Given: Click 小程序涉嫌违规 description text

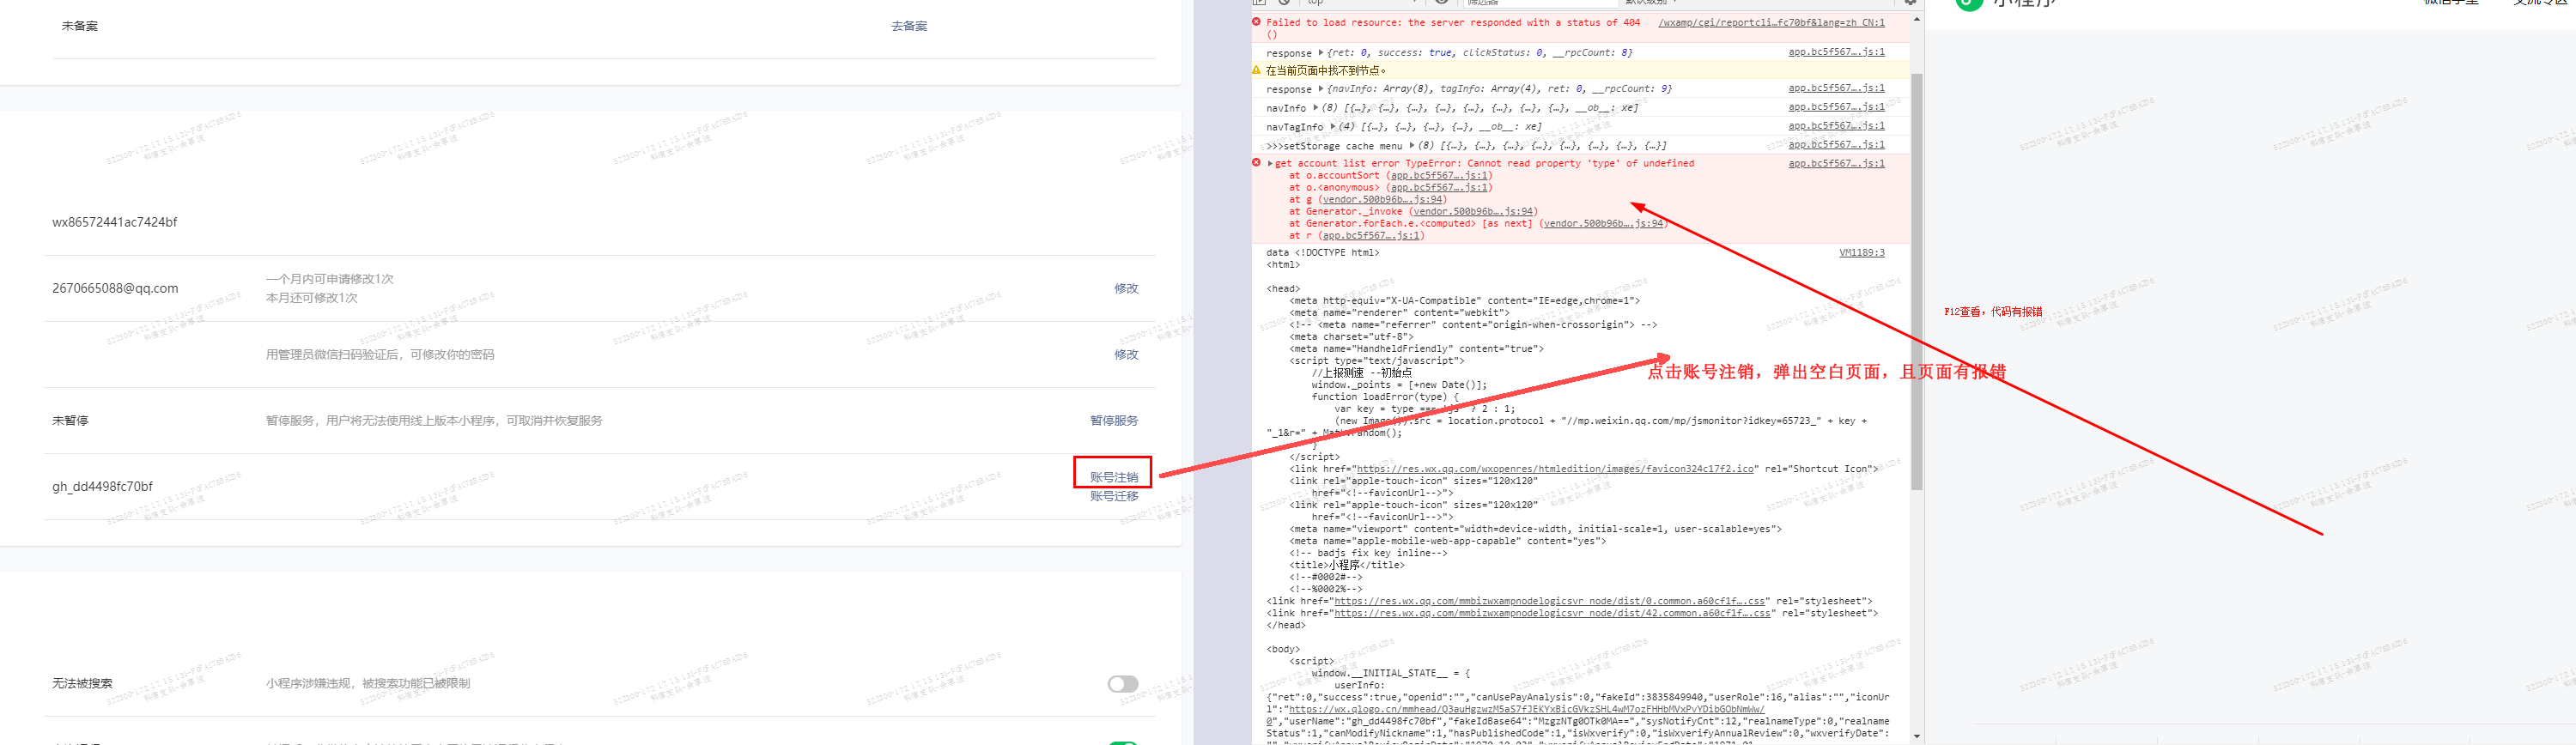Looking at the screenshot, I should coord(368,684).
